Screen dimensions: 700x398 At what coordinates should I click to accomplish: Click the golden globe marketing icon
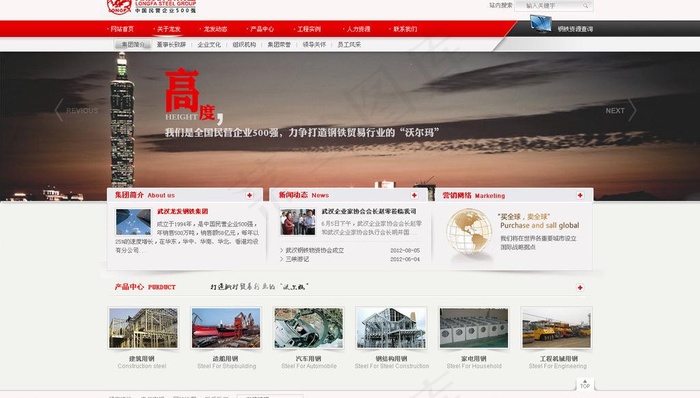click(x=469, y=232)
